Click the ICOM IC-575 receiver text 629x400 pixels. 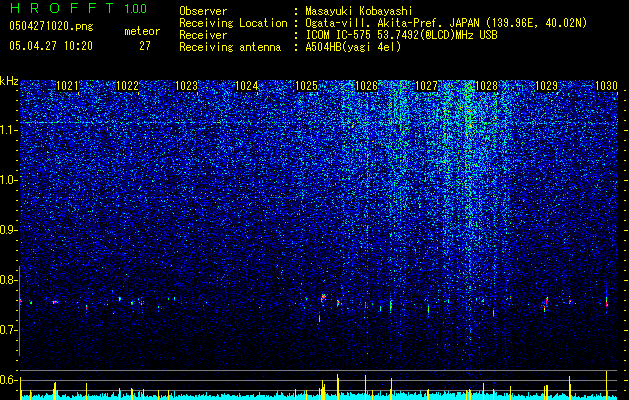(x=401, y=35)
